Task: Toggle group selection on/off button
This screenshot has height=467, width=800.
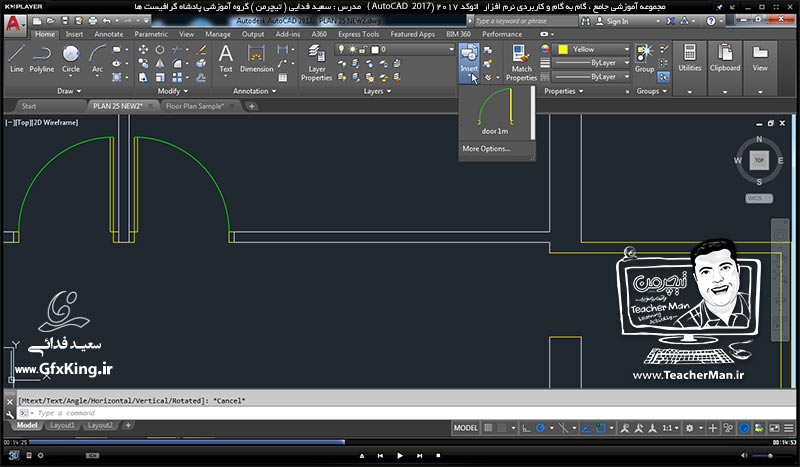Action: (x=663, y=77)
